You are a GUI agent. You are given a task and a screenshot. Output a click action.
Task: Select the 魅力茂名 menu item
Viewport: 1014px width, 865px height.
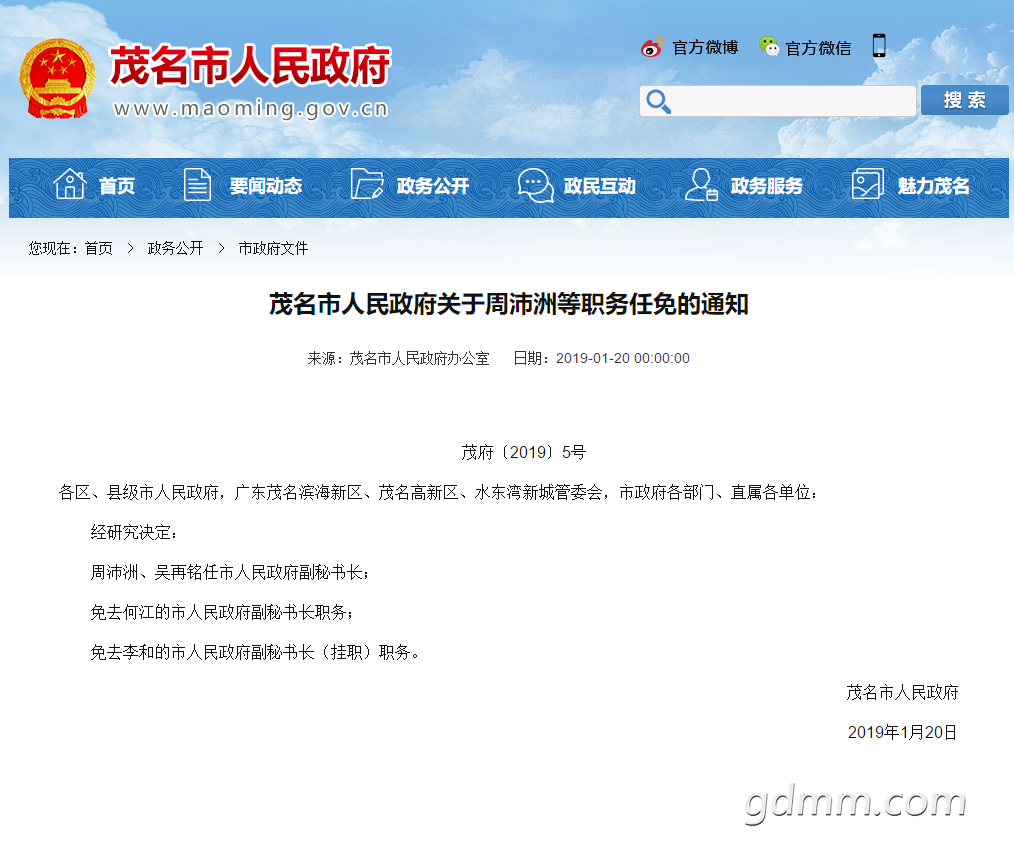click(x=933, y=186)
